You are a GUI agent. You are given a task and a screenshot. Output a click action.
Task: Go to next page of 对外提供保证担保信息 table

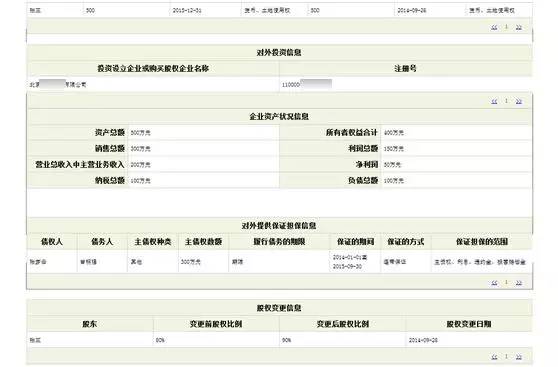[518, 283]
